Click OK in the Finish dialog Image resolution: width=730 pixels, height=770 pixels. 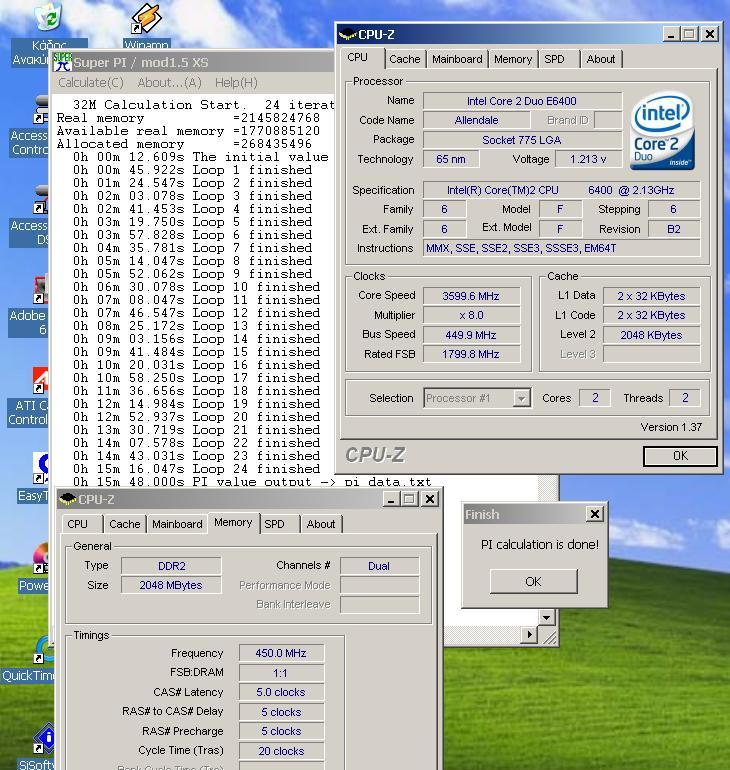pos(533,582)
